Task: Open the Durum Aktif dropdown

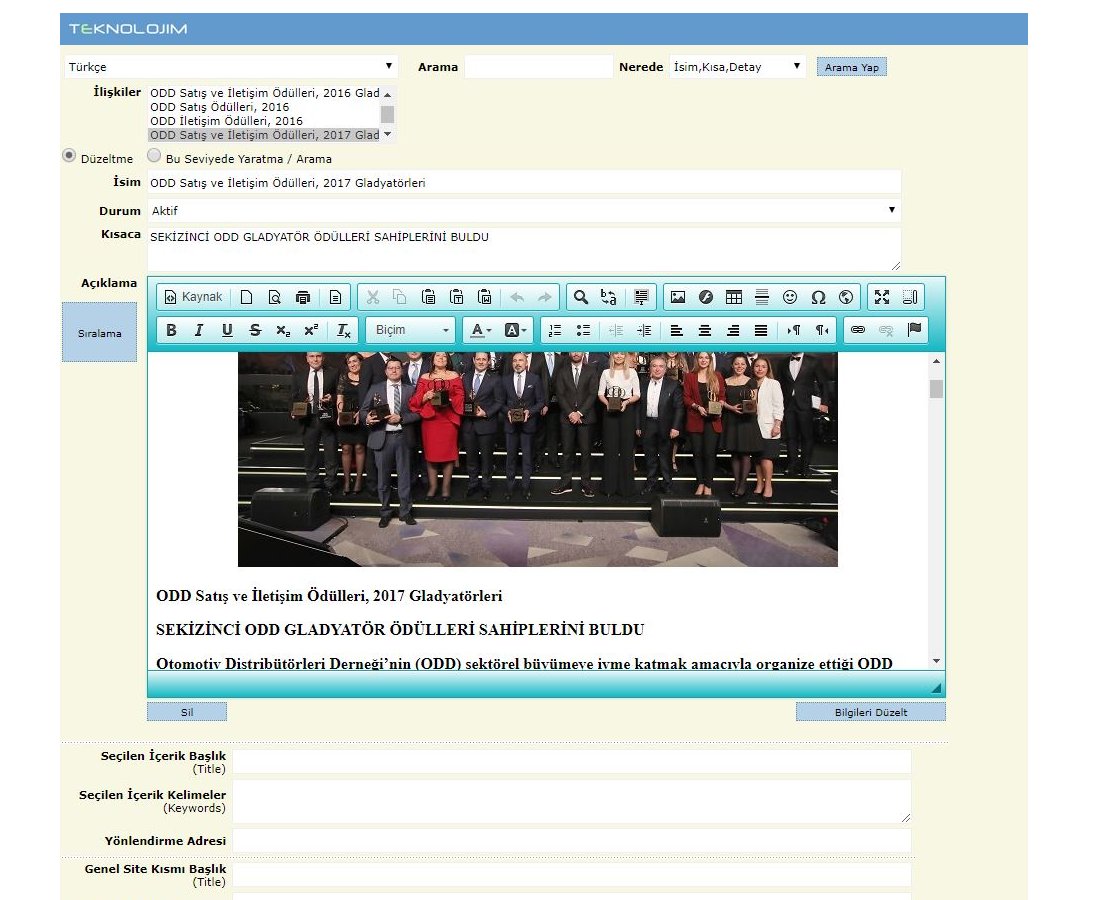Action: (524, 210)
